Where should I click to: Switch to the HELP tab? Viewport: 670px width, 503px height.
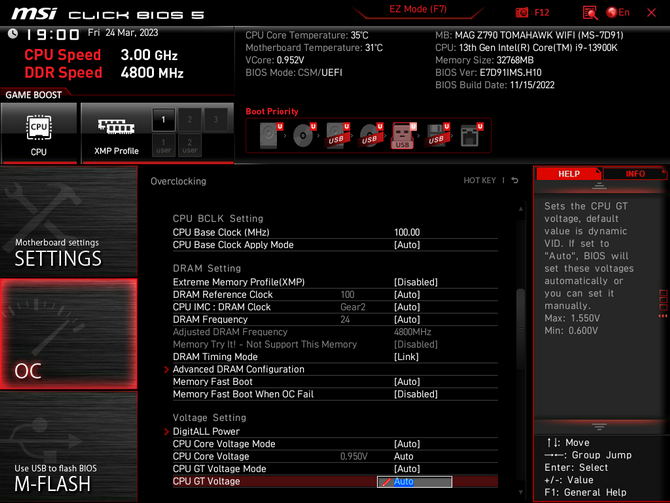click(569, 174)
